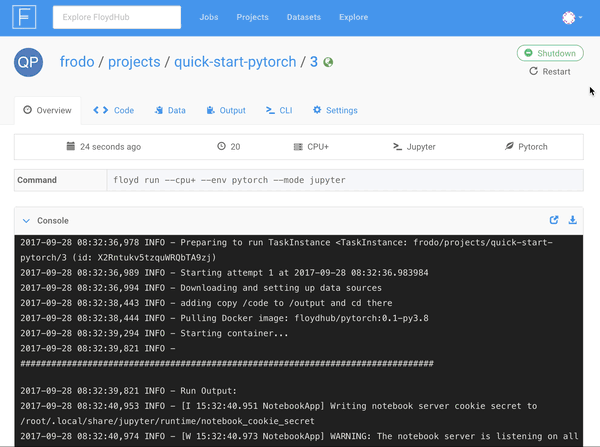Open the Output tab
This screenshot has height=447, width=600.
(x=225, y=111)
